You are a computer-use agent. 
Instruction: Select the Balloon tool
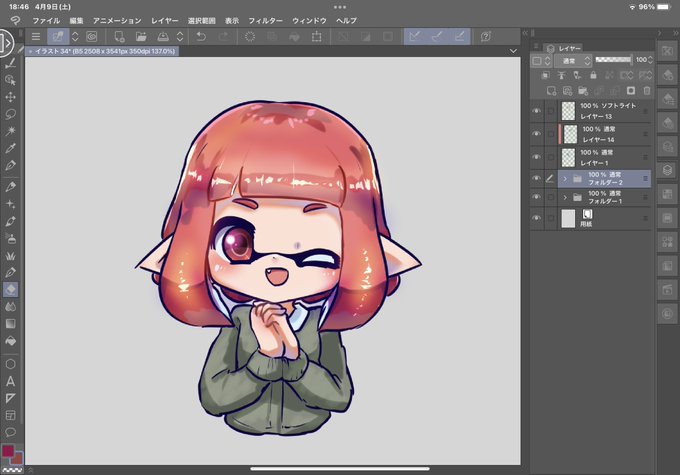[10, 432]
